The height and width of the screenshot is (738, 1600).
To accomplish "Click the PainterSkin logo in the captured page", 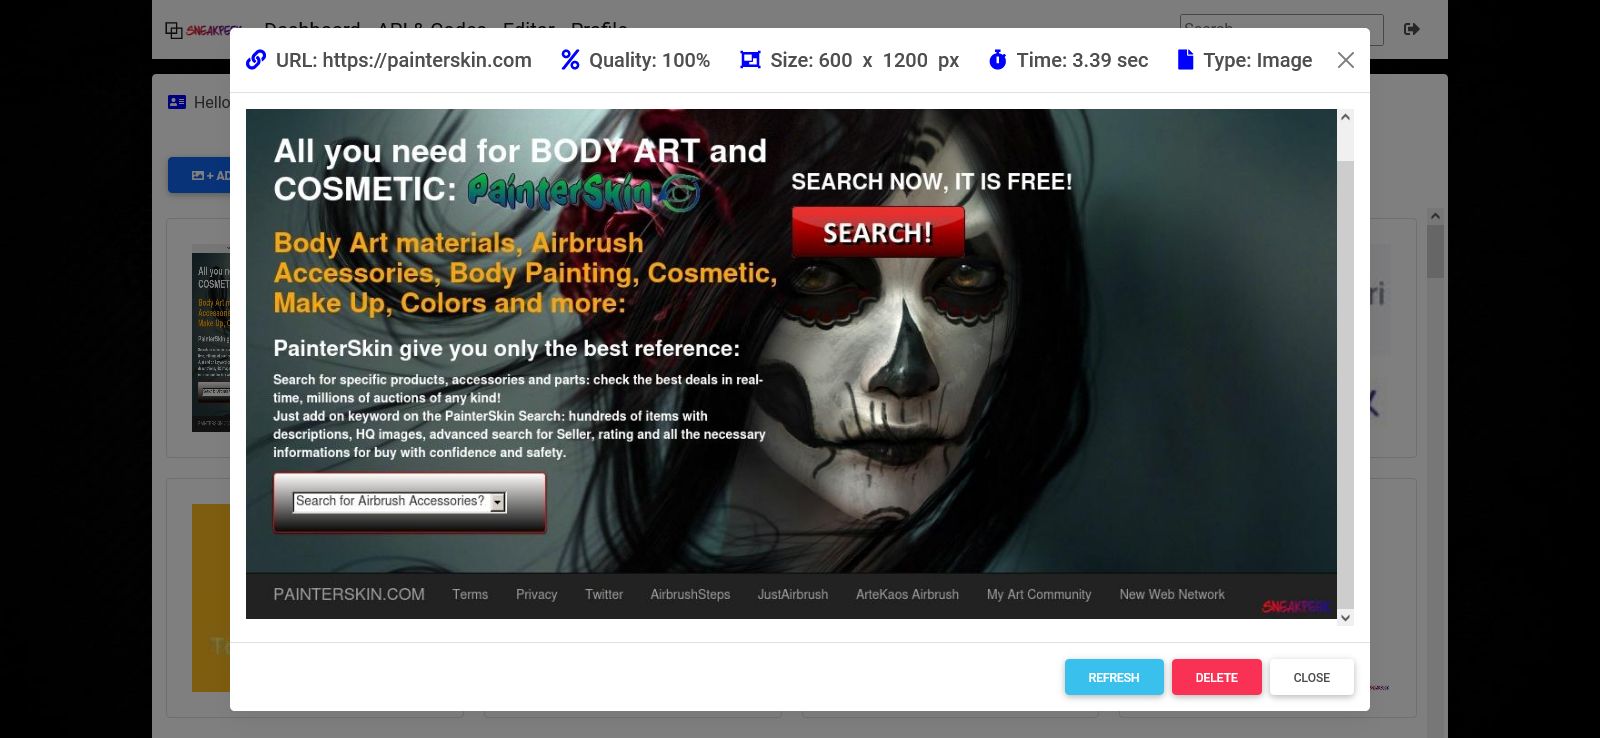I will (583, 190).
